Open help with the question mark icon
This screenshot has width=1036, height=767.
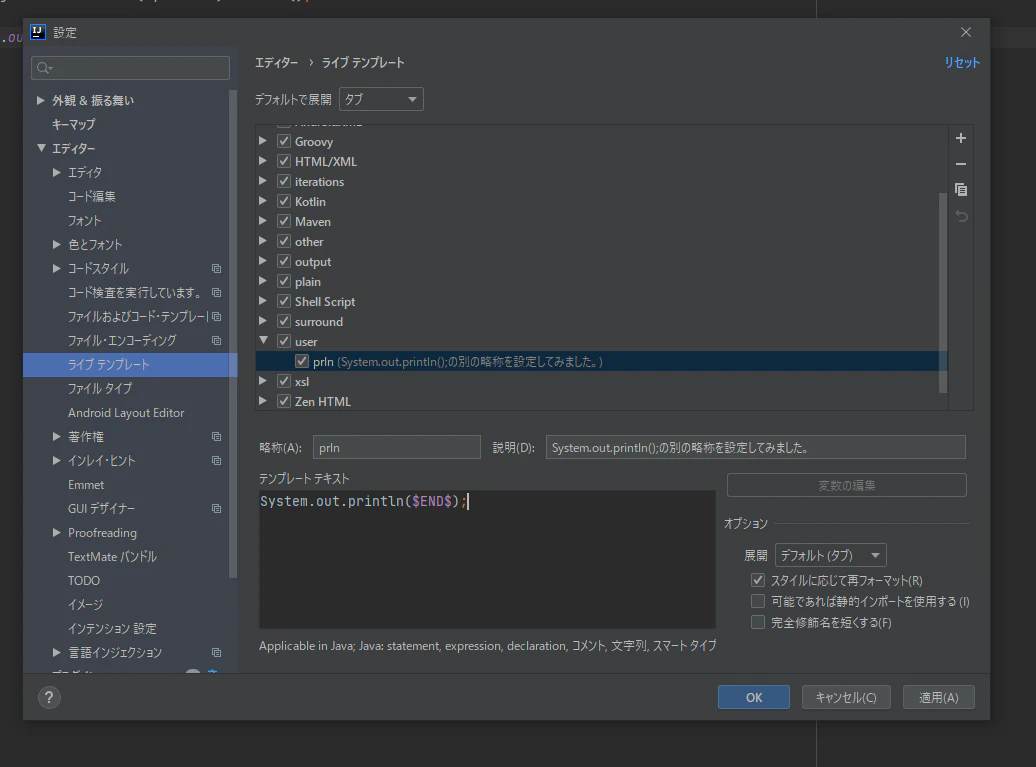pyautogui.click(x=49, y=697)
